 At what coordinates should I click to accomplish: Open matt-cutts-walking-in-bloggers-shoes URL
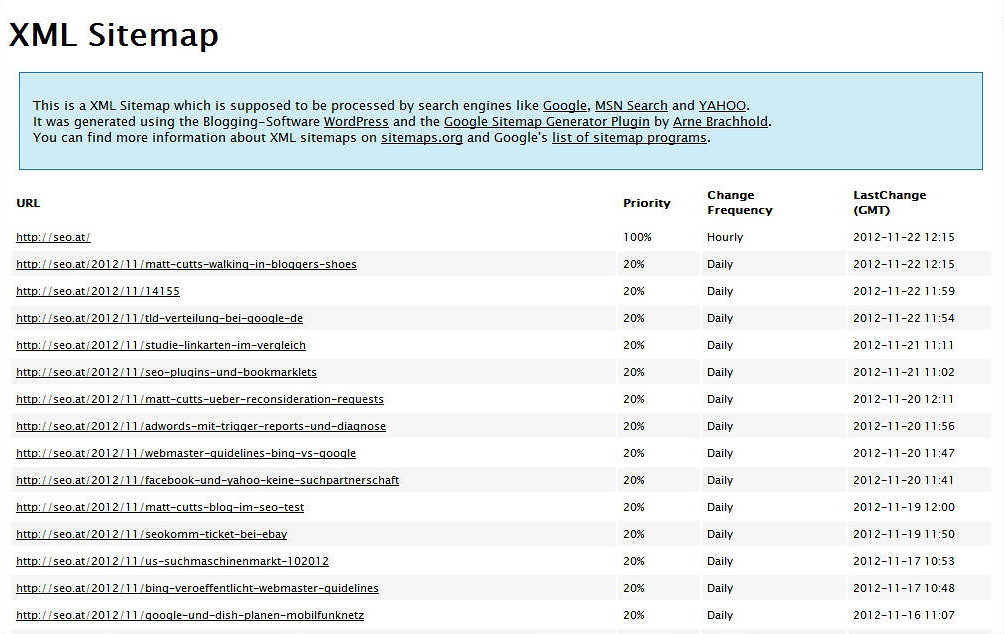click(x=186, y=265)
